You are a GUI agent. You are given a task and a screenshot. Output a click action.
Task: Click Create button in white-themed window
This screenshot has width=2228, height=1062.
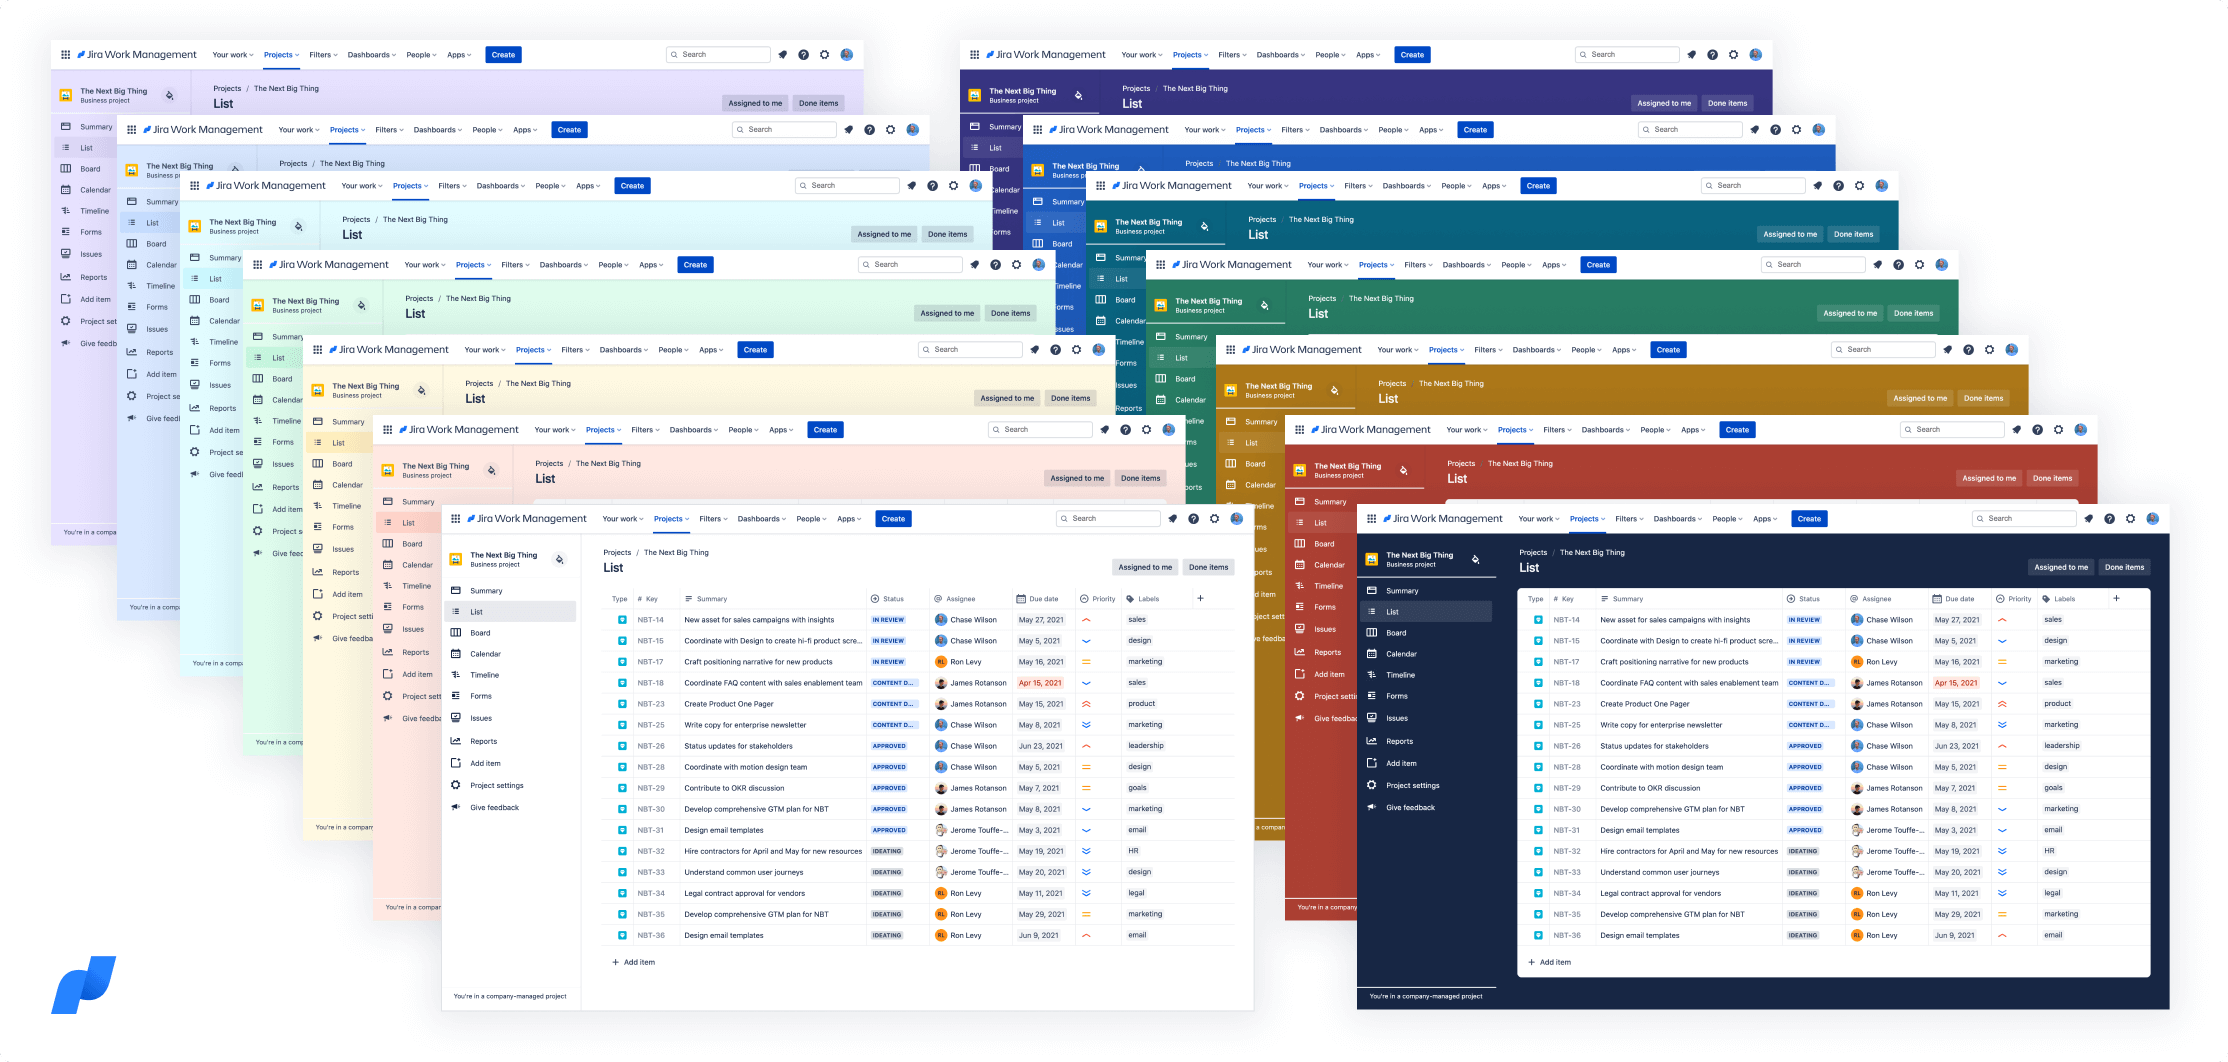point(893,519)
